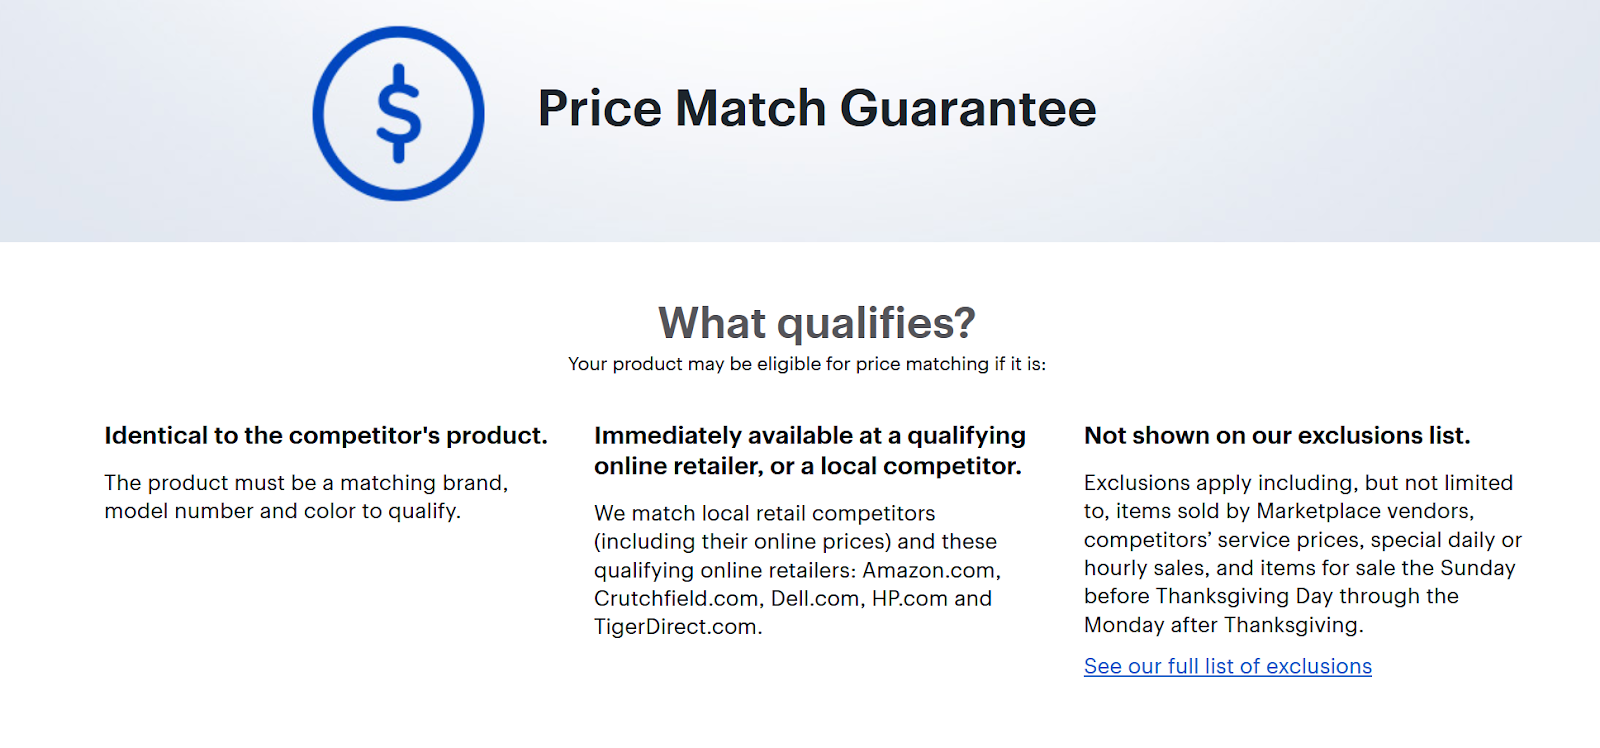Click the word Guarantee in the banner
The height and width of the screenshot is (748, 1600).
click(968, 108)
